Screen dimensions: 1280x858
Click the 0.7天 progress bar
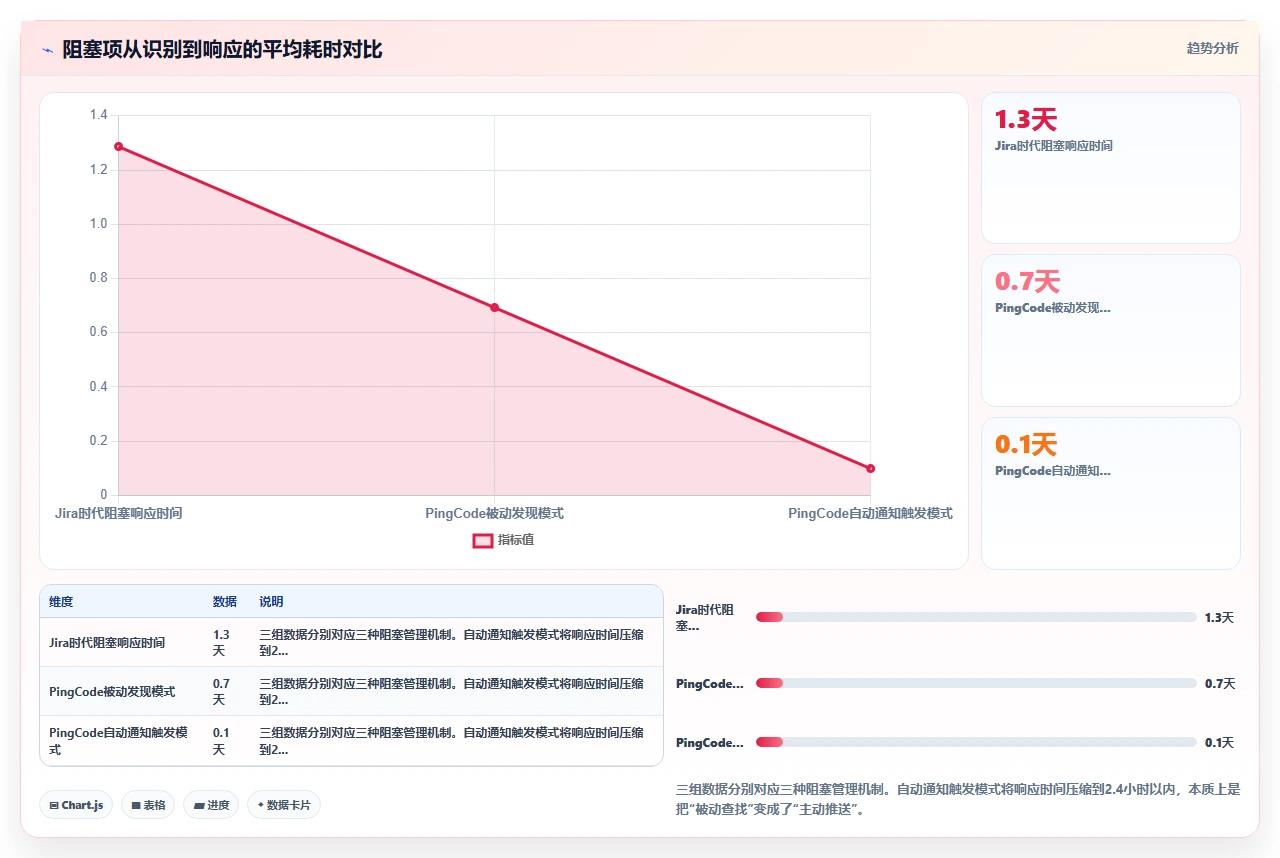[976, 683]
